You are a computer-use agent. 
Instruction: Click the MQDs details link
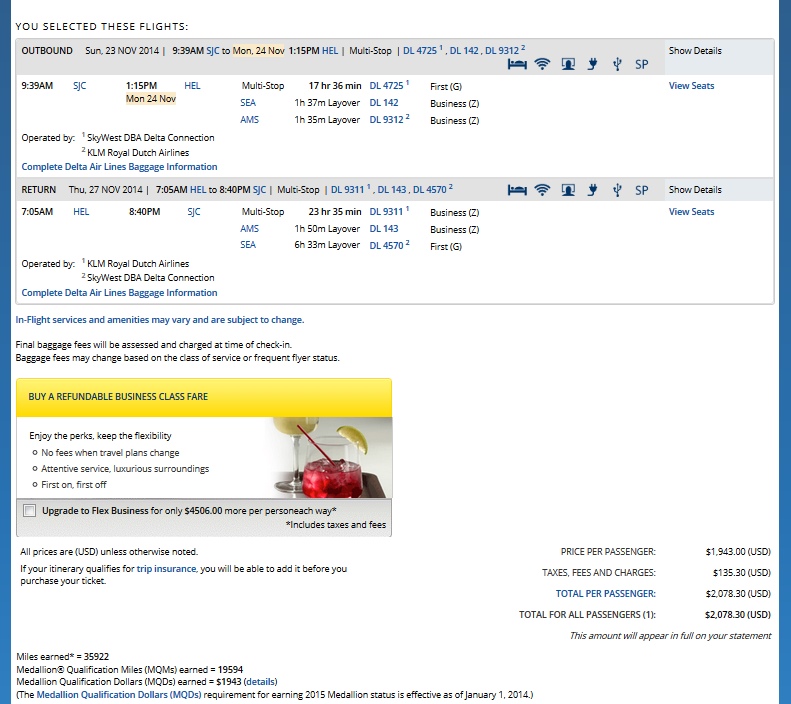tap(260, 681)
